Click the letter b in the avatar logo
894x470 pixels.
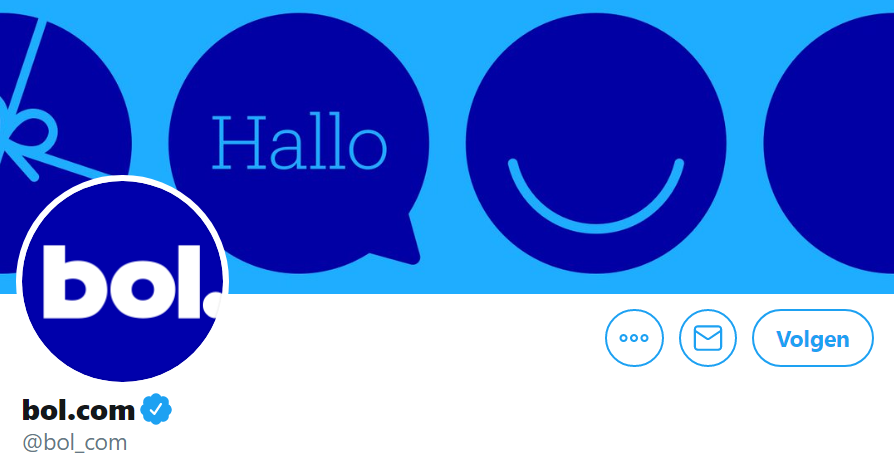click(66, 282)
